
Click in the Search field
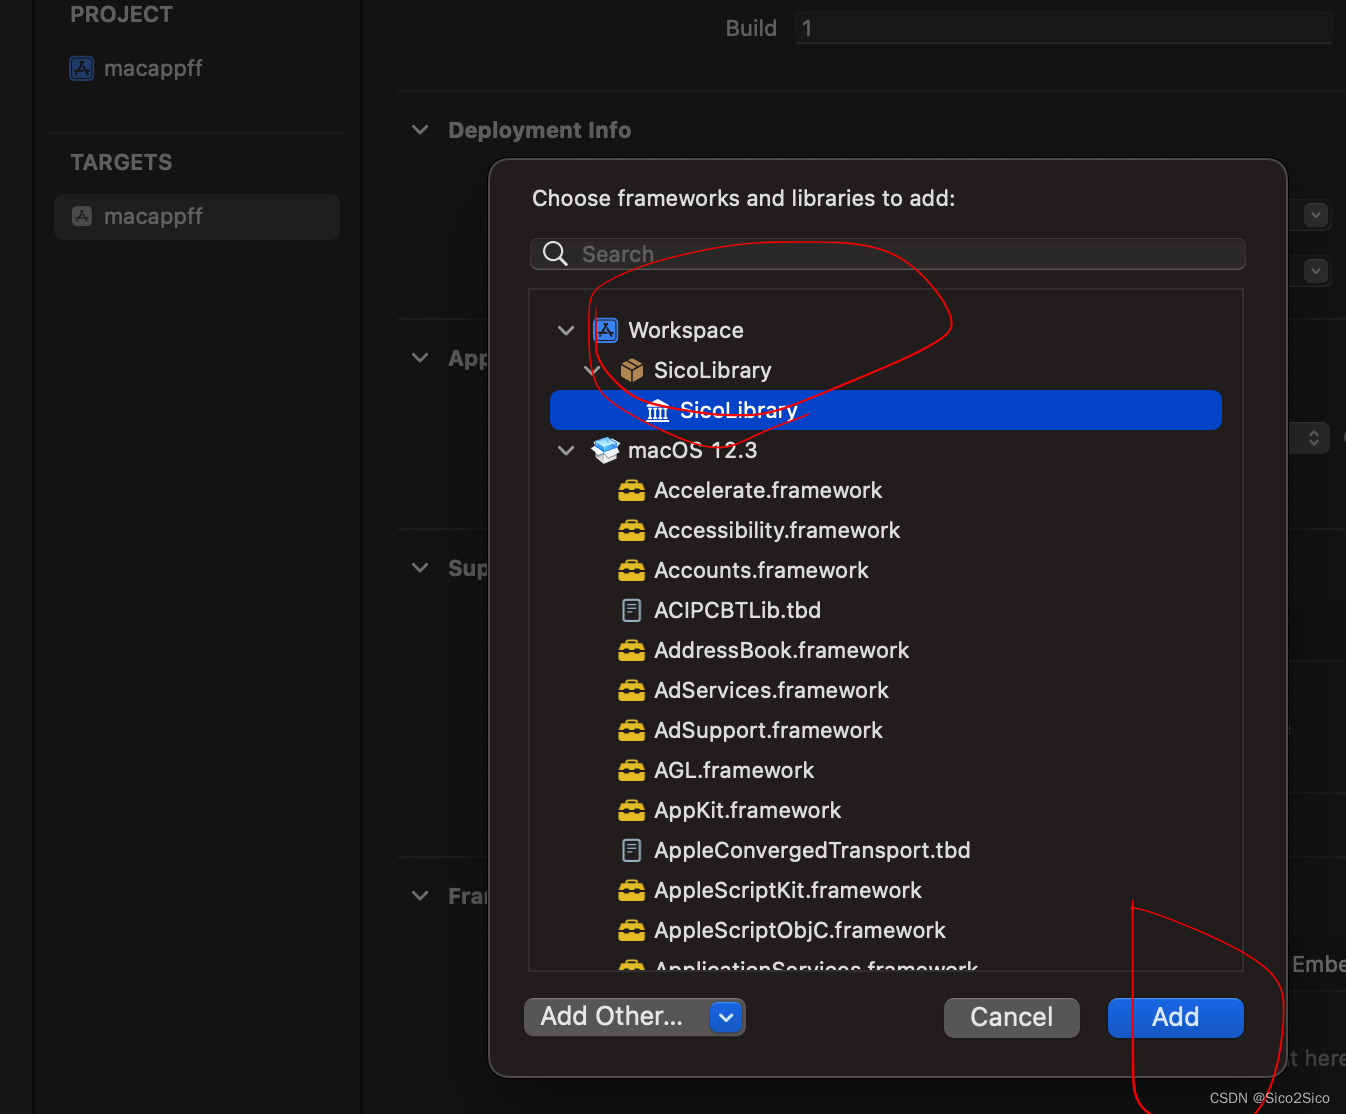pos(888,254)
